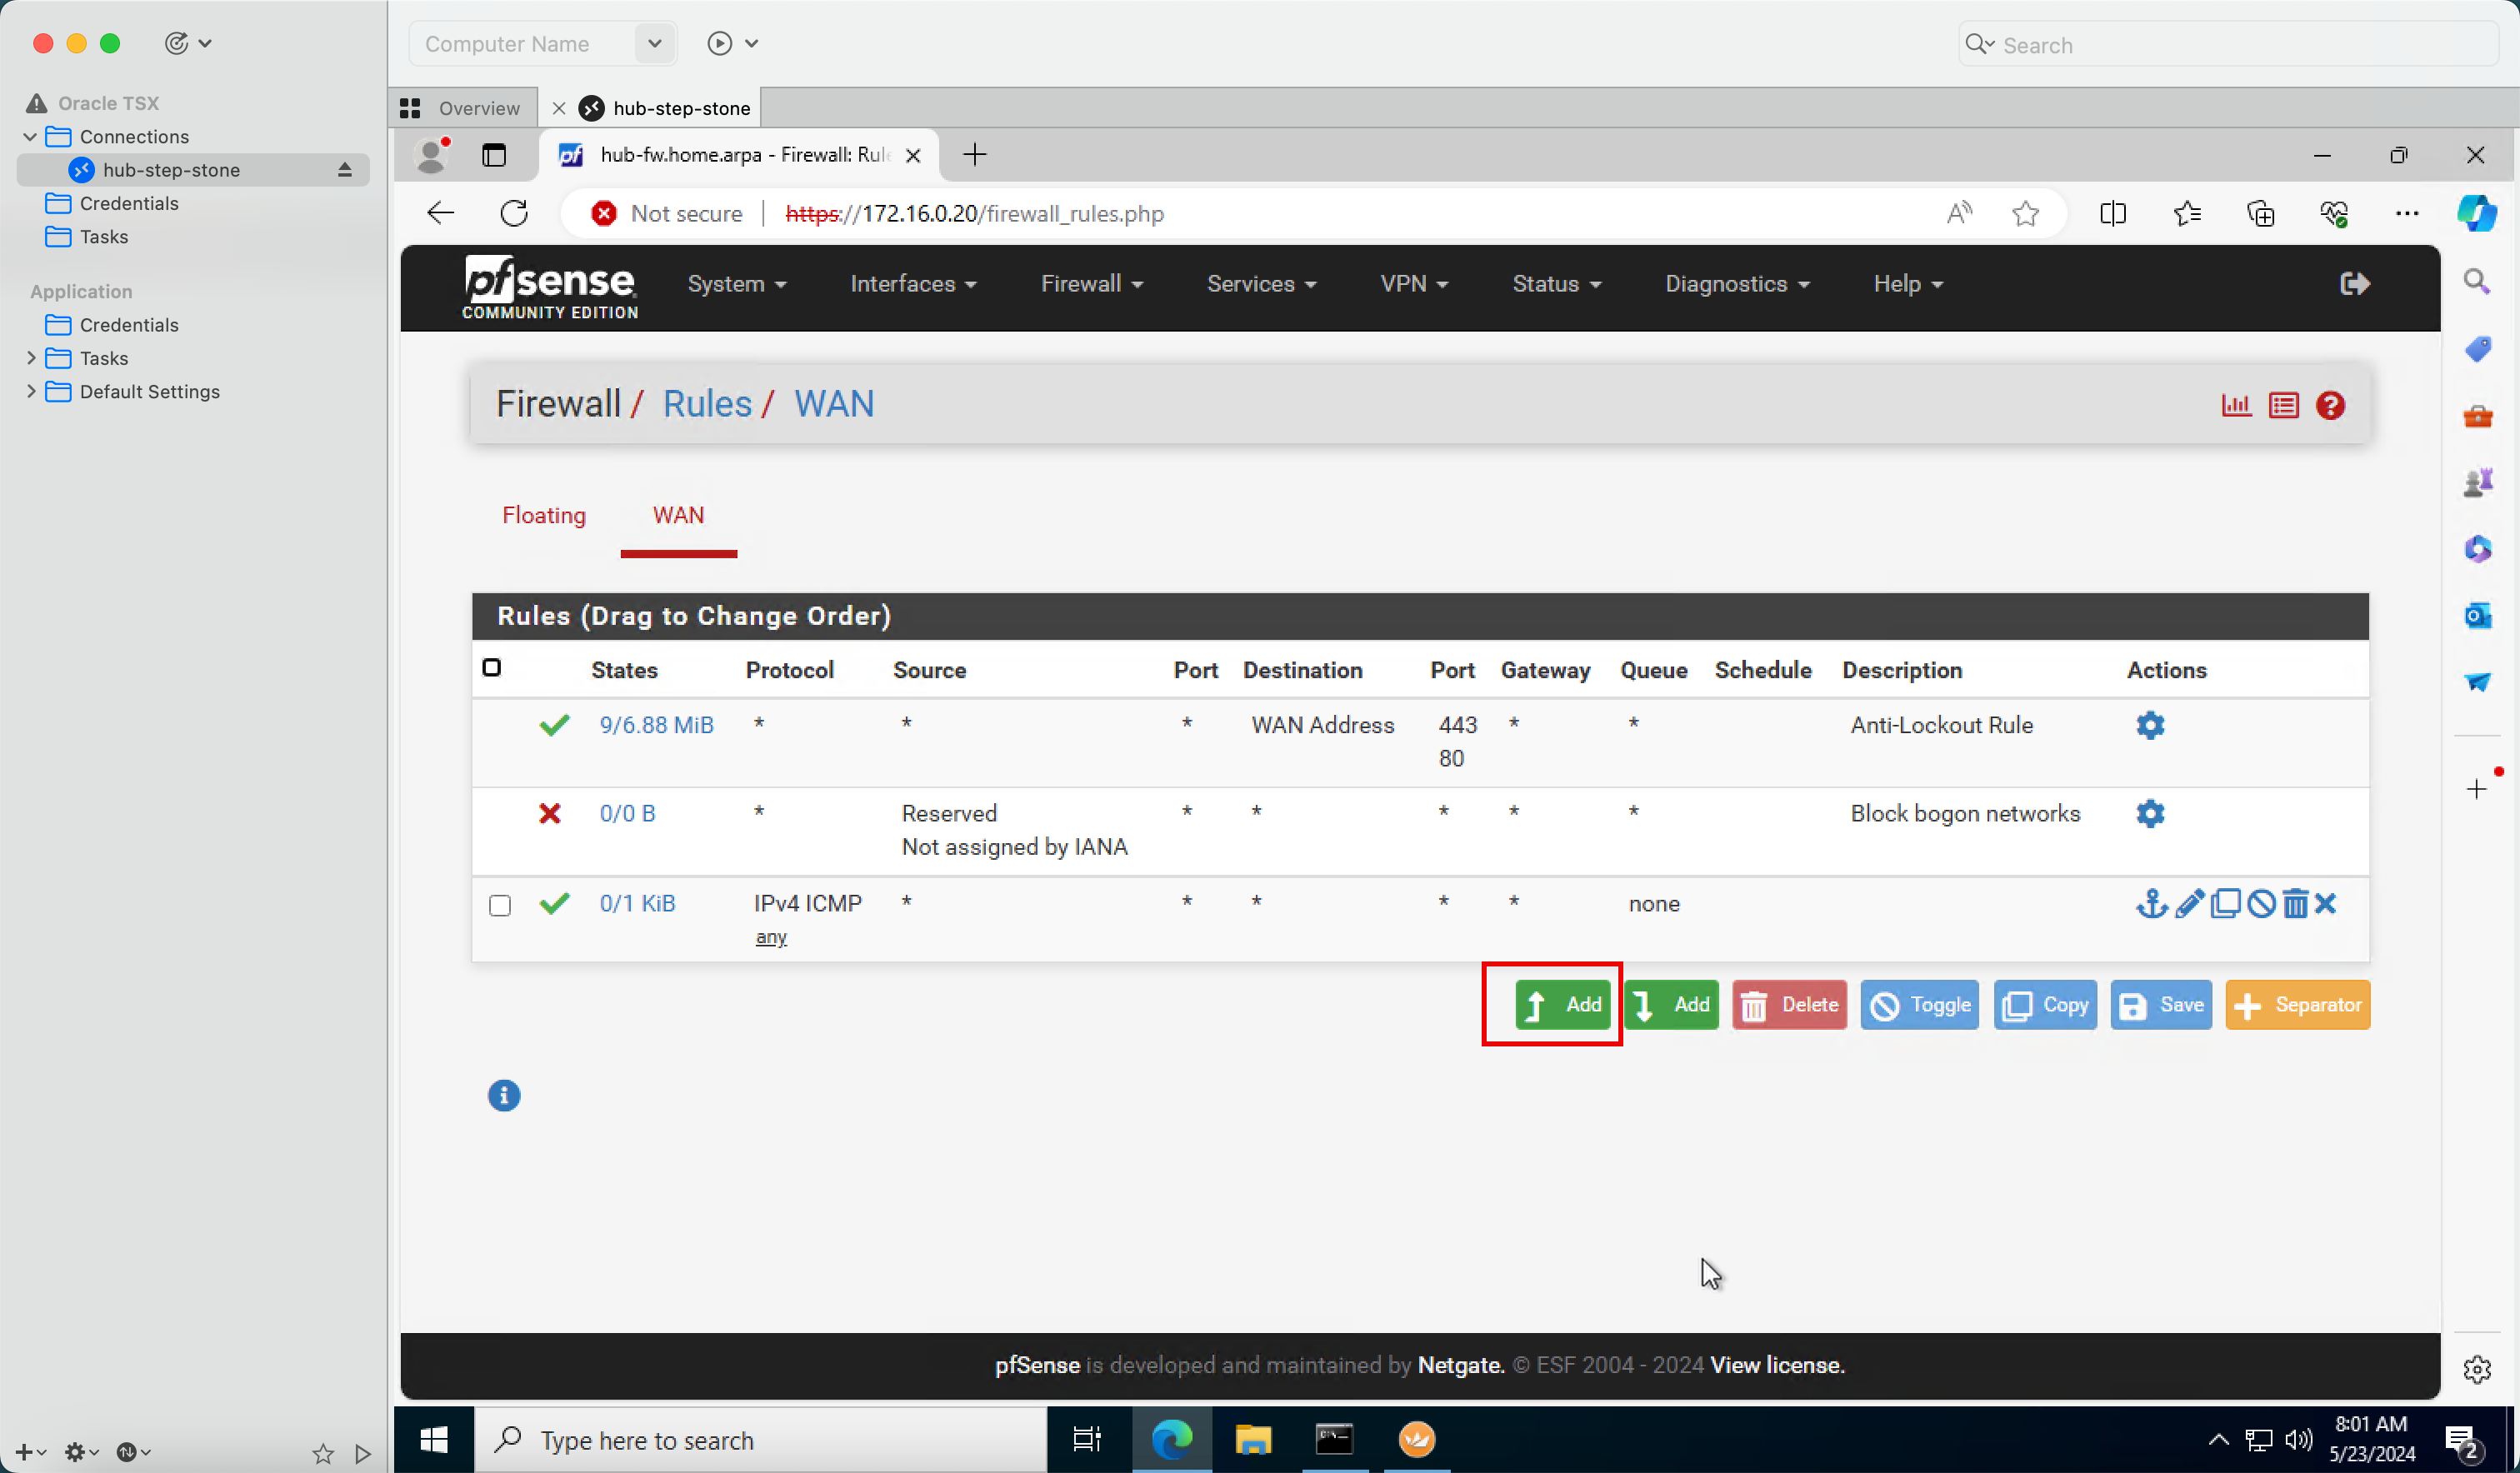This screenshot has height=1473, width=2520.
Task: Open Anti-Lockout Rule gear settings
Action: pos(2150,725)
